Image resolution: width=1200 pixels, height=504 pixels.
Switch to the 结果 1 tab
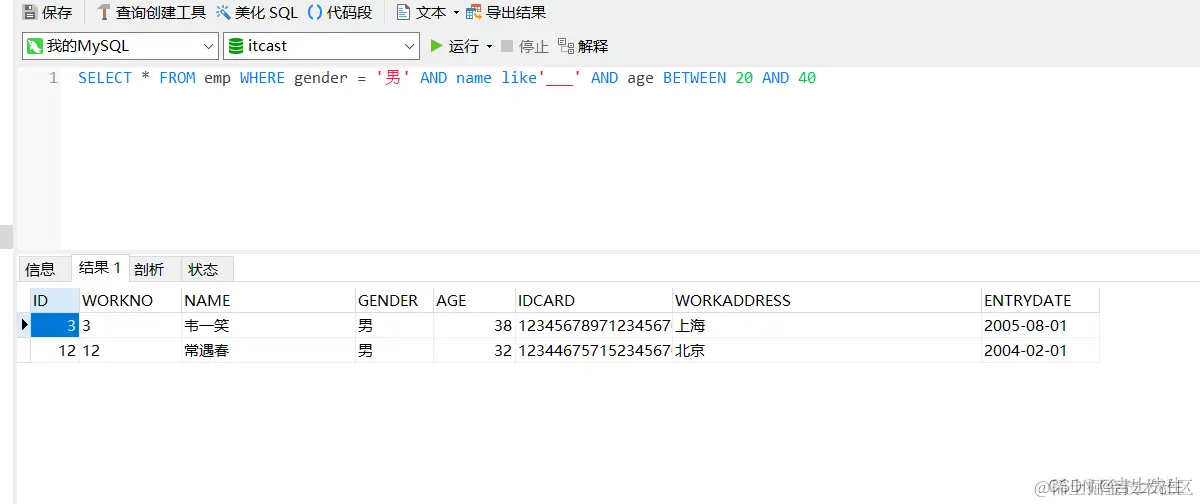[100, 267]
